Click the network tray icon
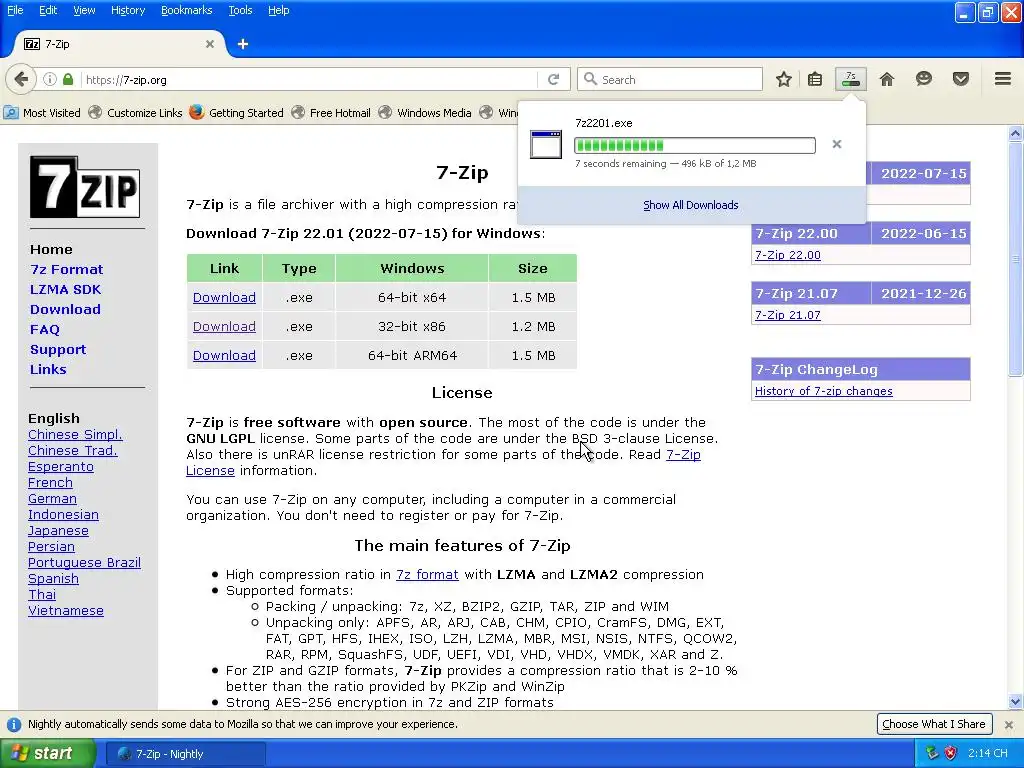The width and height of the screenshot is (1024, 768). tap(932, 754)
